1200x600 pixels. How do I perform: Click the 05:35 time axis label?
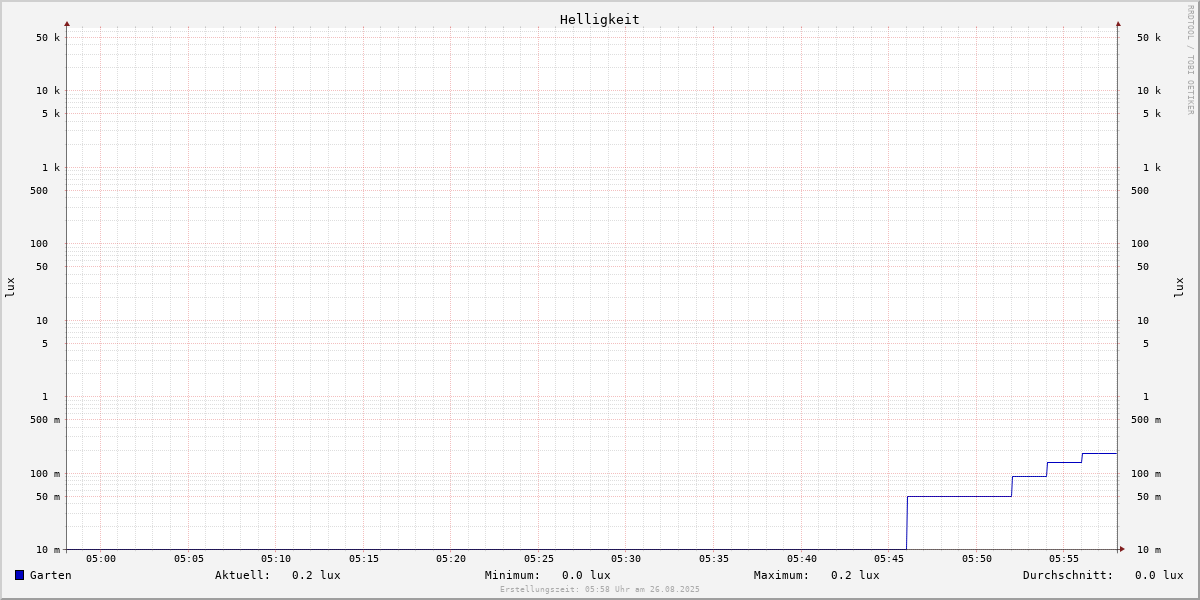coord(714,559)
